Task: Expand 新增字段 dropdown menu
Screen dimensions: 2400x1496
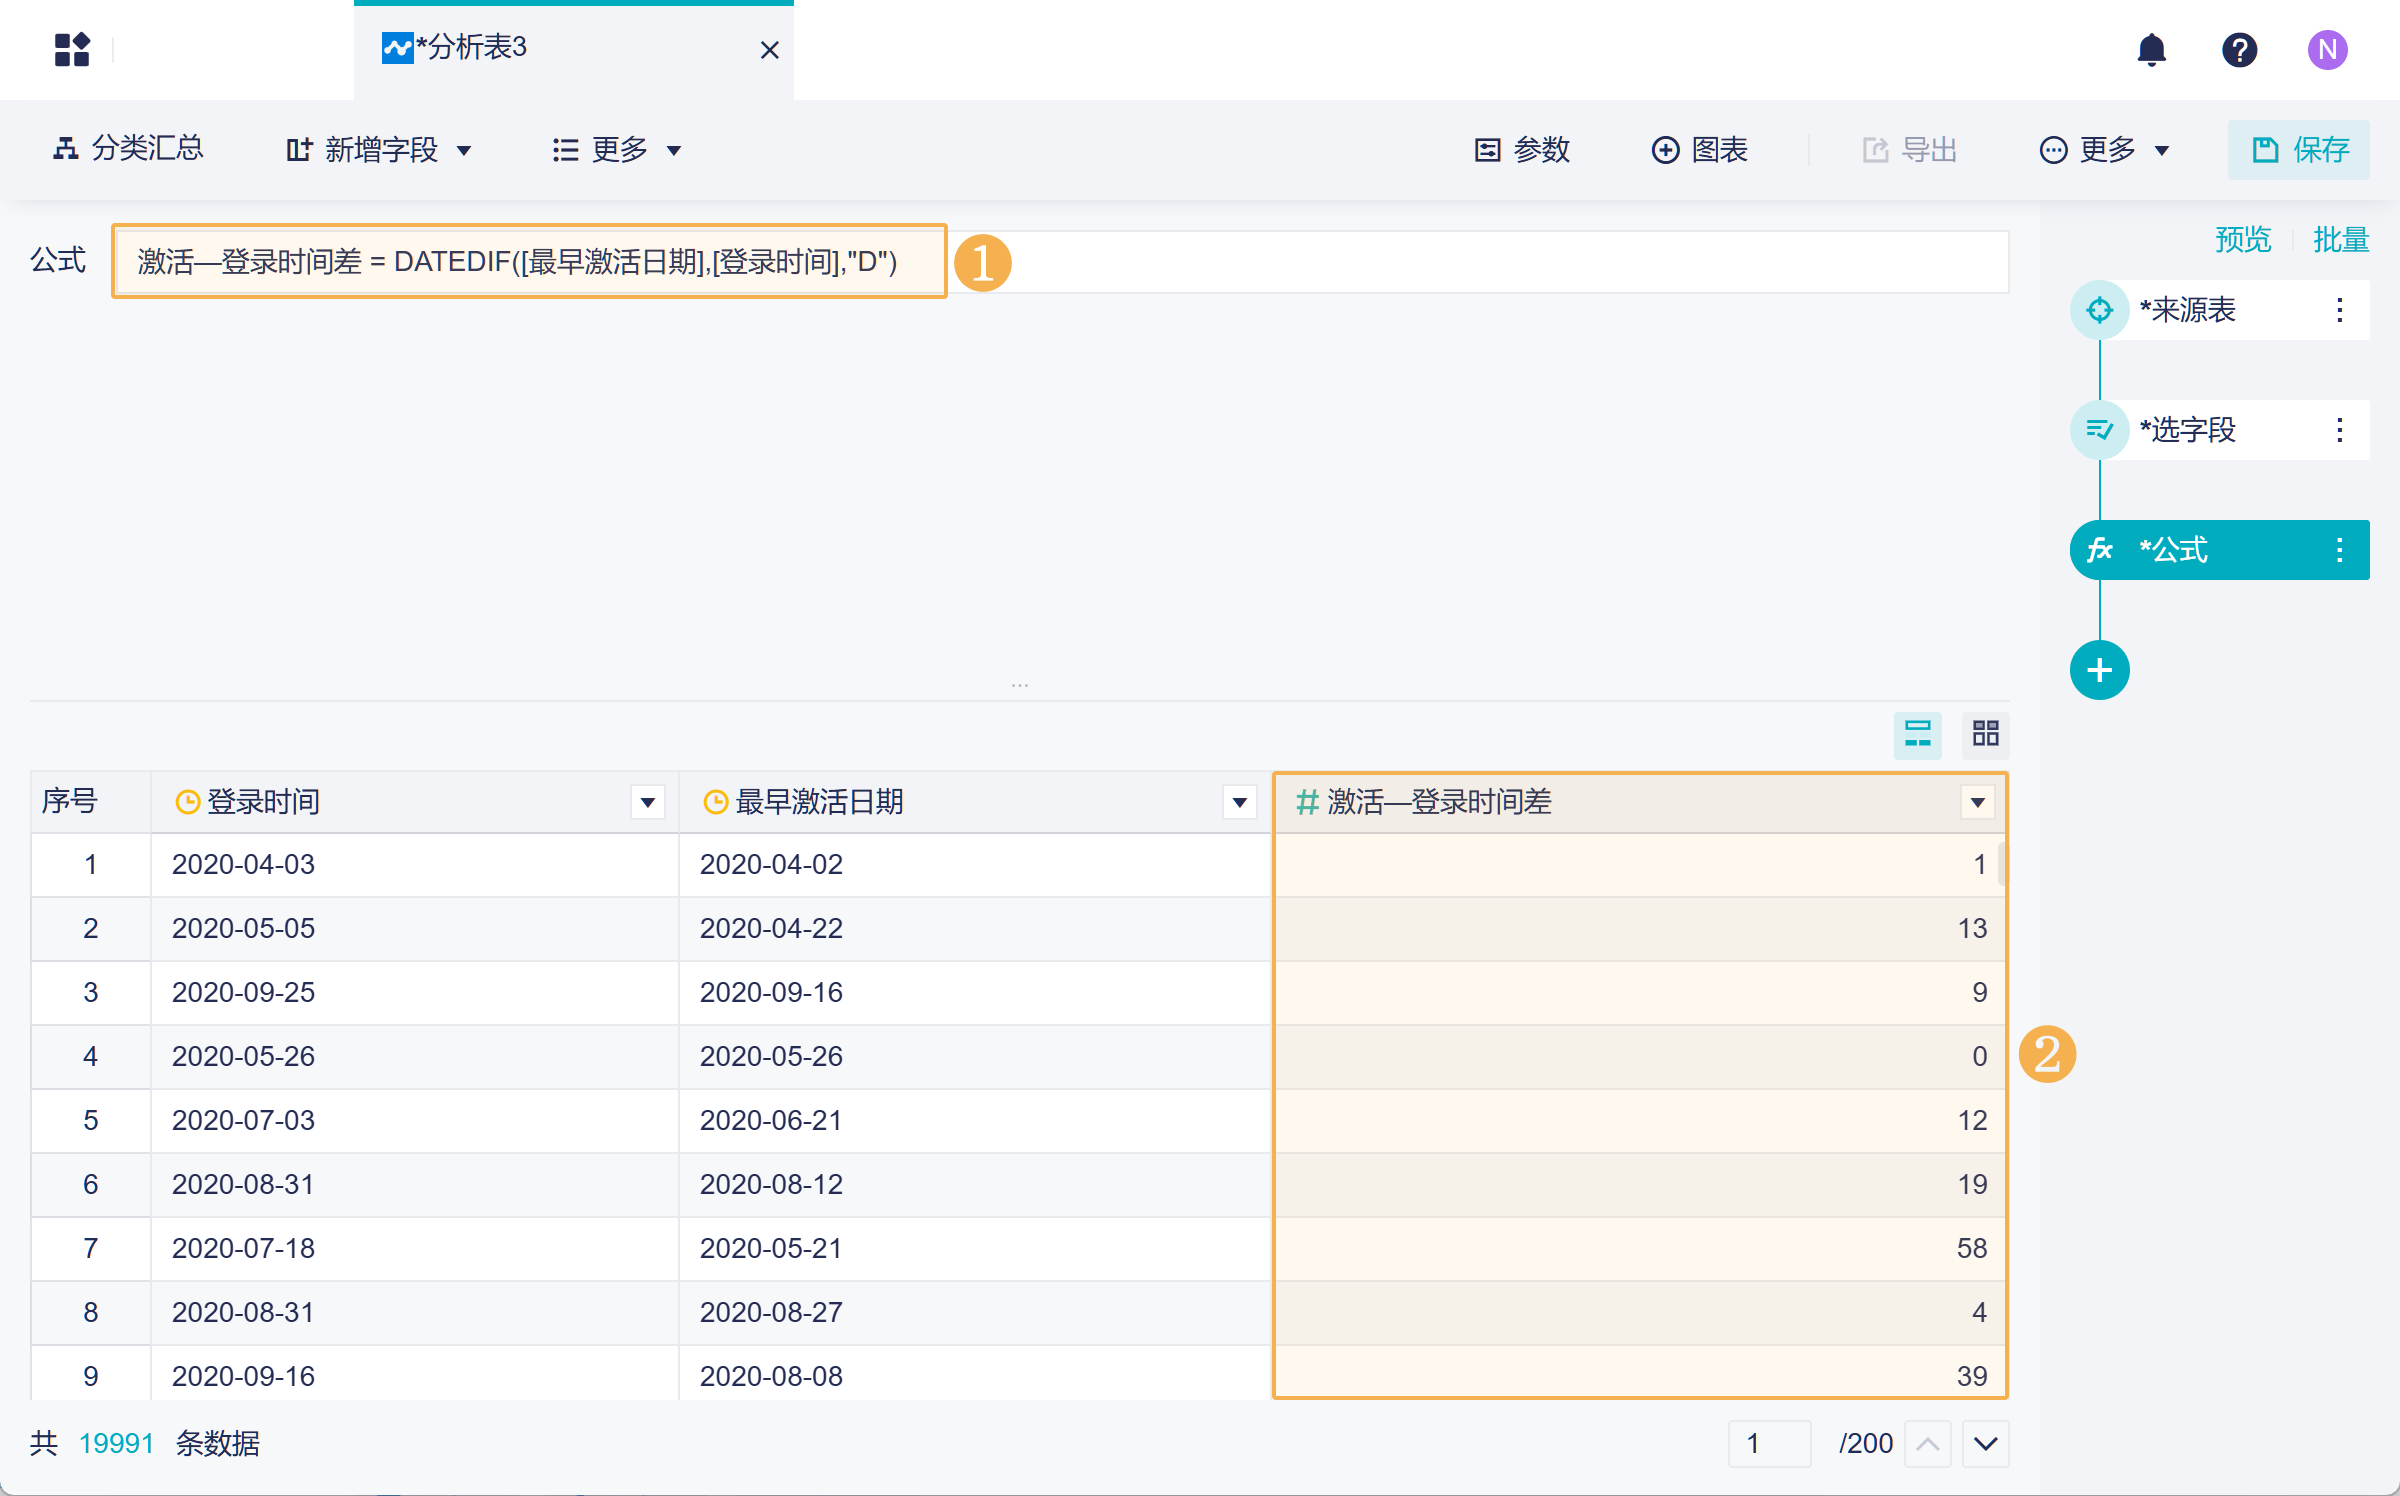Action: point(379,150)
